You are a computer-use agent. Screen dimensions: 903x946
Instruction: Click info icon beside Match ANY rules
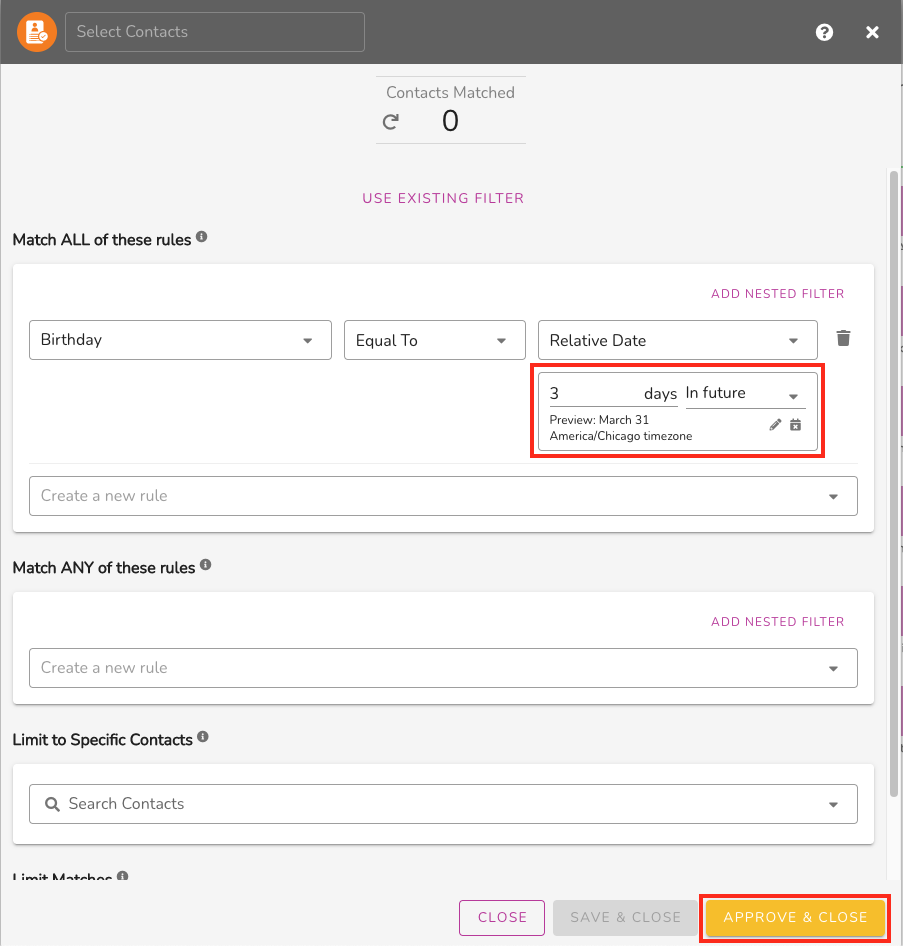click(206, 565)
